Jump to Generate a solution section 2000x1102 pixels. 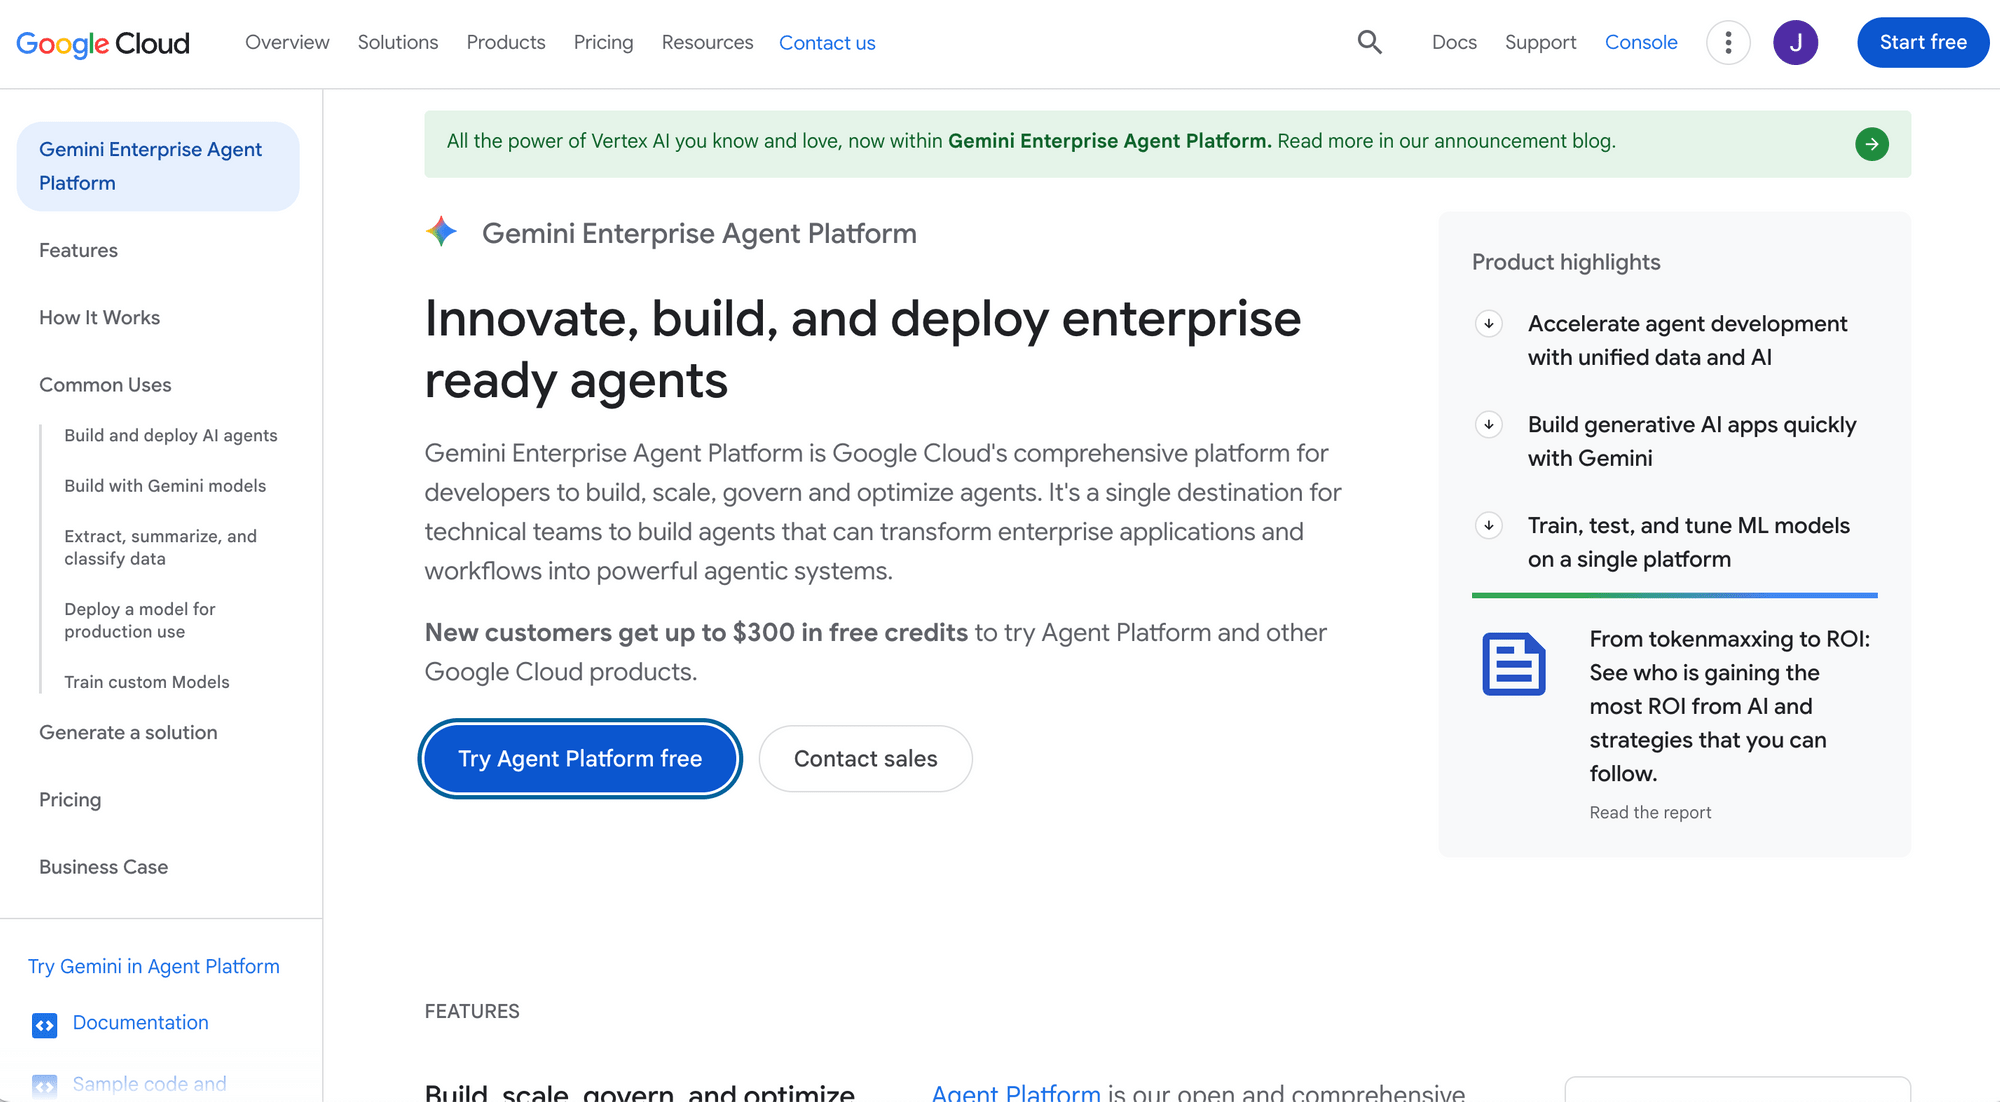[x=128, y=733]
